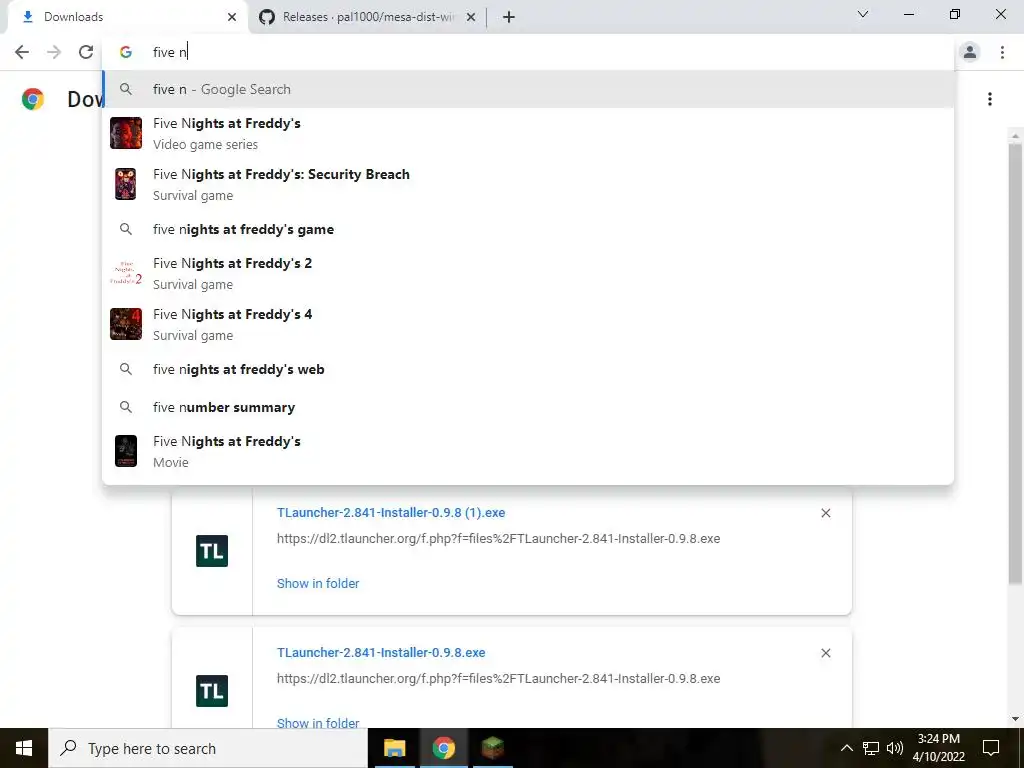The height and width of the screenshot is (768, 1024).
Task: Click the browser forward arrow
Action: [54, 52]
